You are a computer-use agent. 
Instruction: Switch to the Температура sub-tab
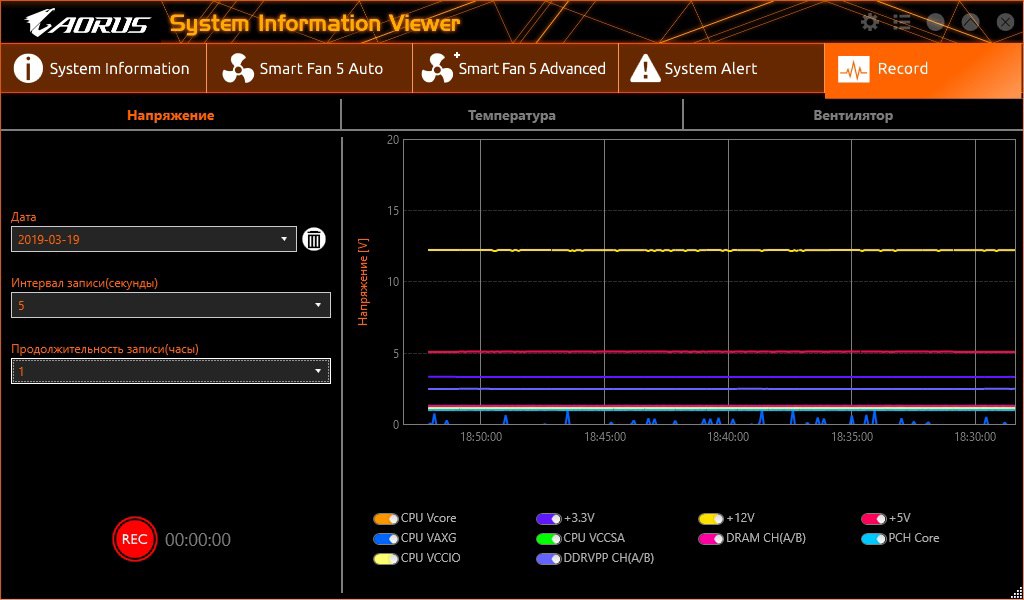[x=512, y=116]
